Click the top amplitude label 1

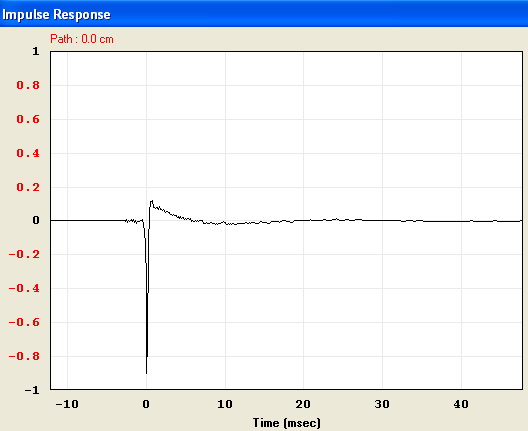pos(36,51)
